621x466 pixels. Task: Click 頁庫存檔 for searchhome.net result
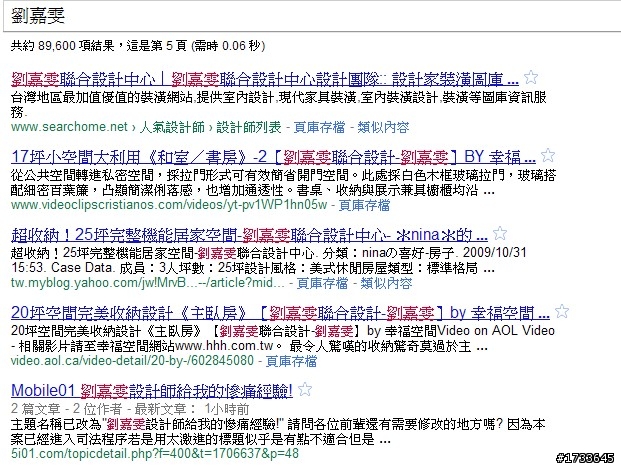coord(319,127)
